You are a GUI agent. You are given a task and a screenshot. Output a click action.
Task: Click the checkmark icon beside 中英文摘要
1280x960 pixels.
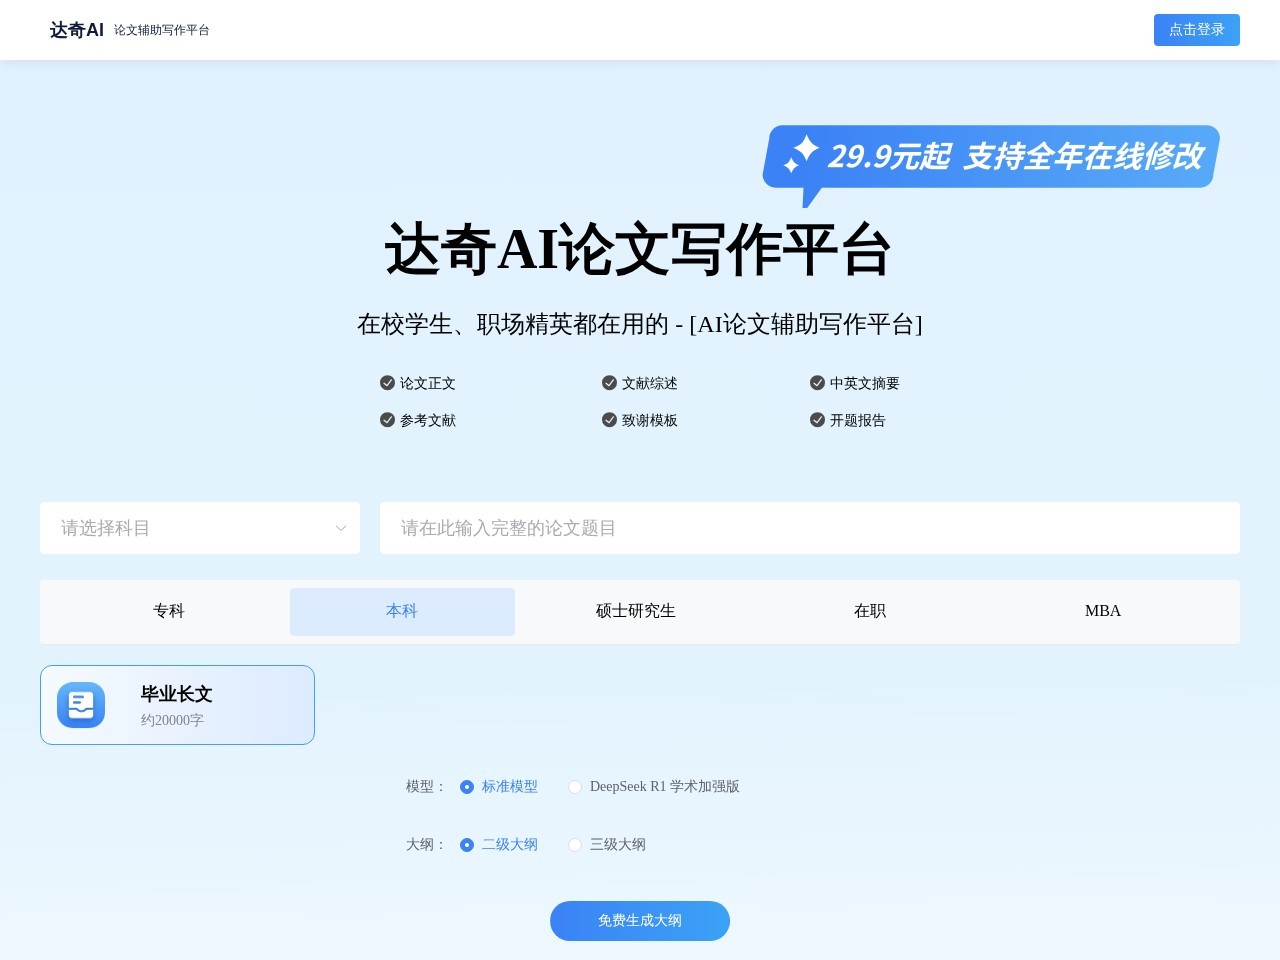[x=817, y=382]
